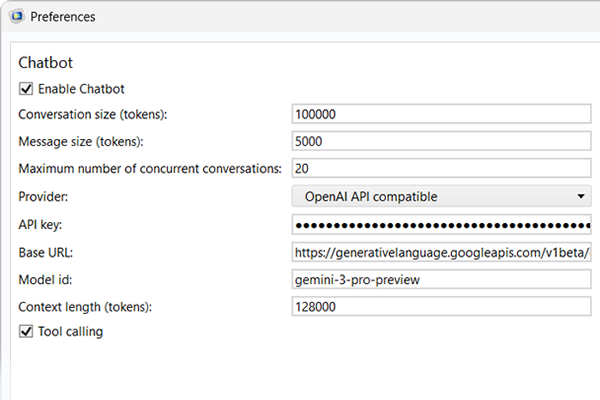Click inside the masked API key field
600x400 pixels.
[x=442, y=225]
